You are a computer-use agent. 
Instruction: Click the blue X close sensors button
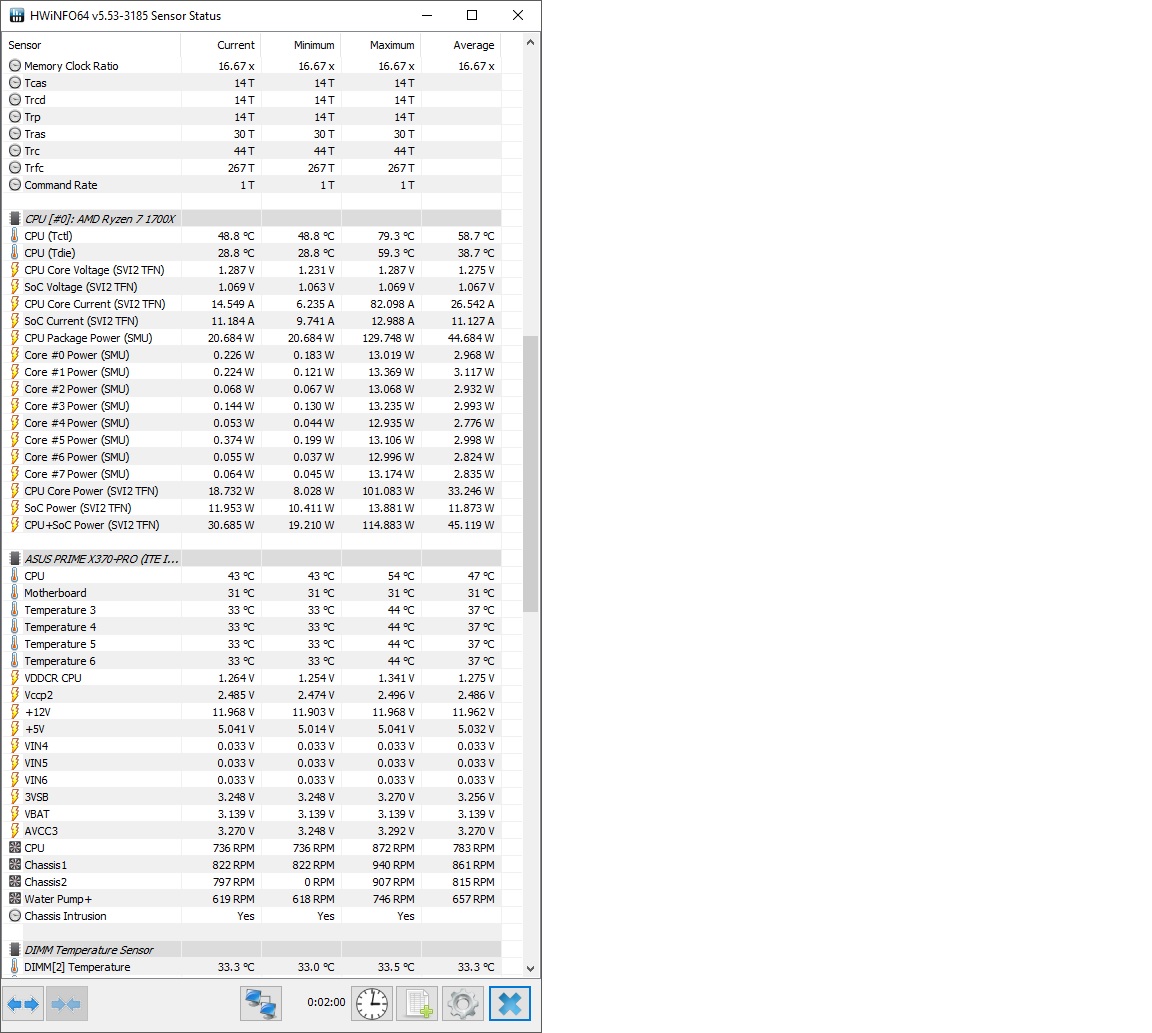pos(510,1004)
